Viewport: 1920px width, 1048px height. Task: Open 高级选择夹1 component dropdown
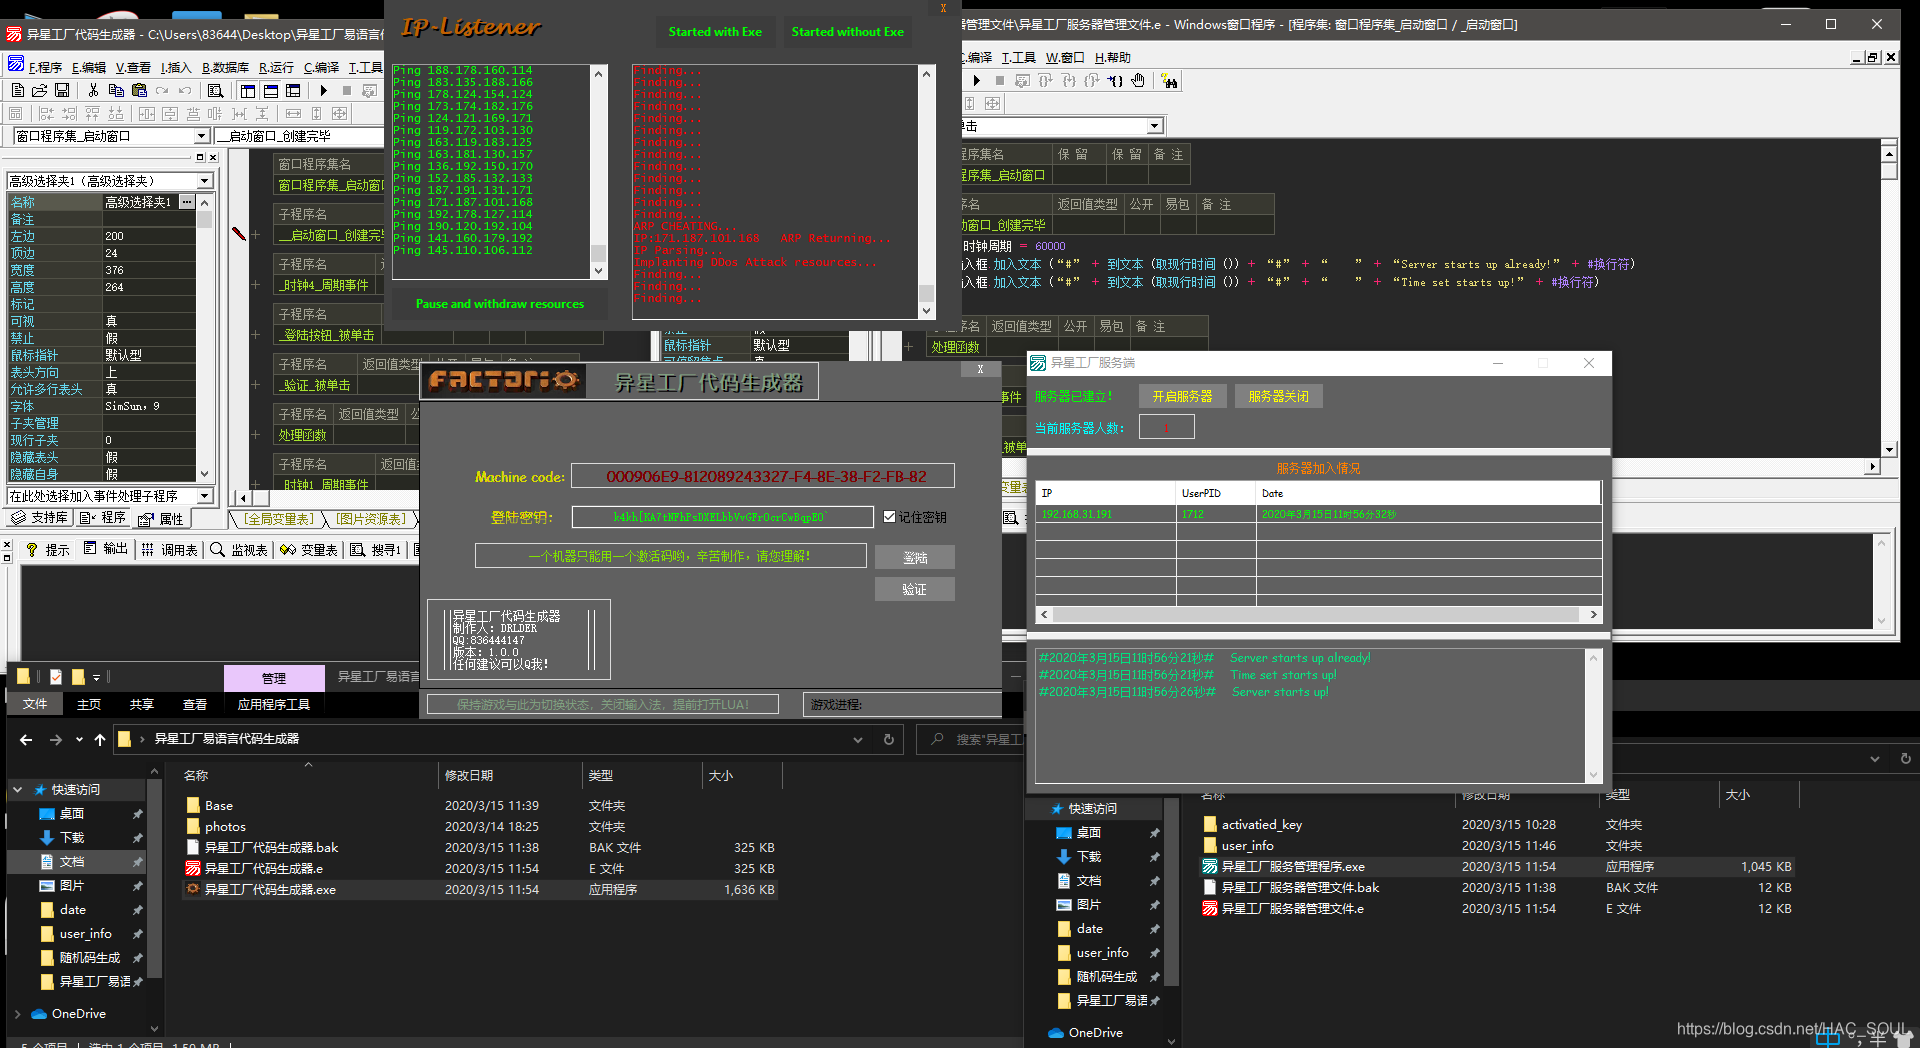point(204,181)
